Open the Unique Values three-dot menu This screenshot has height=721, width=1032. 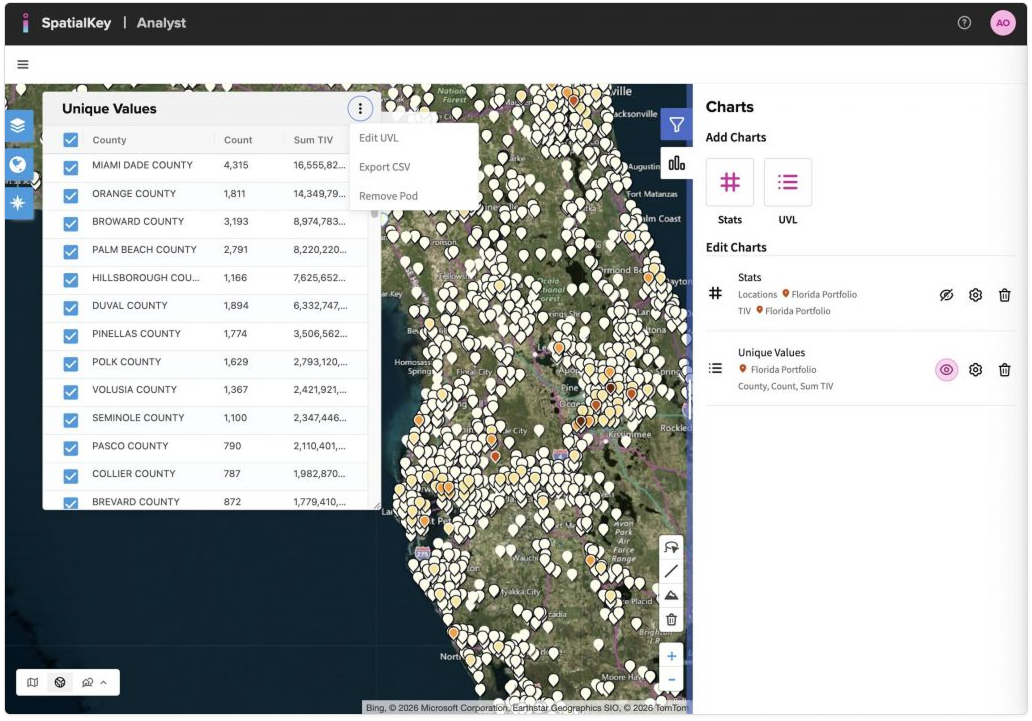360,109
